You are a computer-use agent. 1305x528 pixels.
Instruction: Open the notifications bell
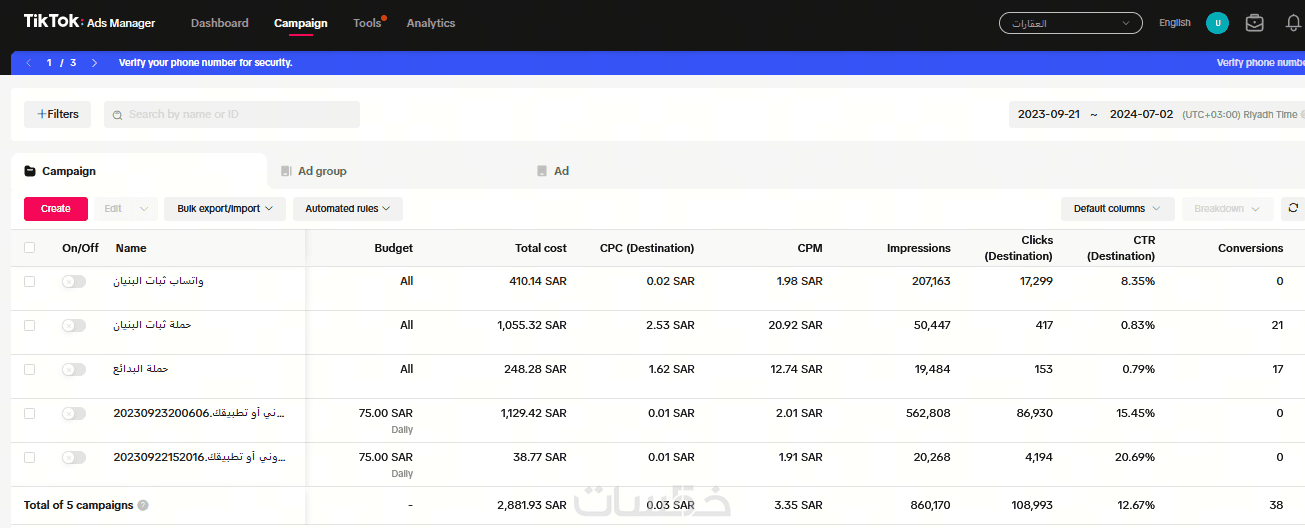point(1293,23)
